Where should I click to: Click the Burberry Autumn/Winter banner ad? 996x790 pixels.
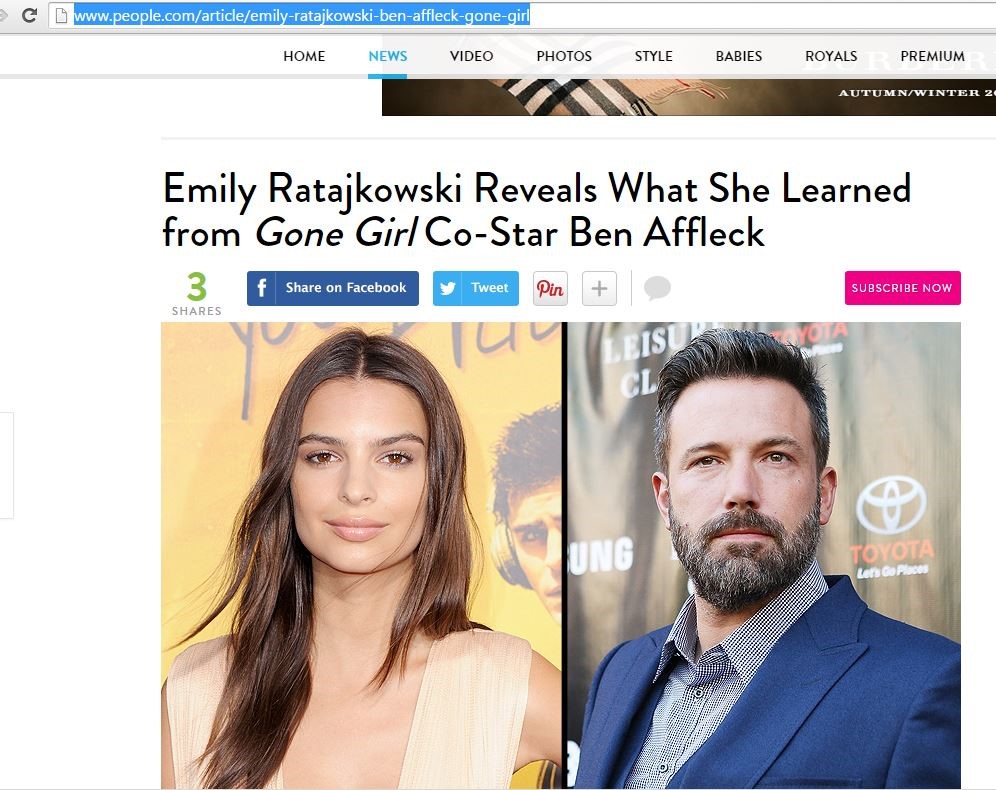689,97
